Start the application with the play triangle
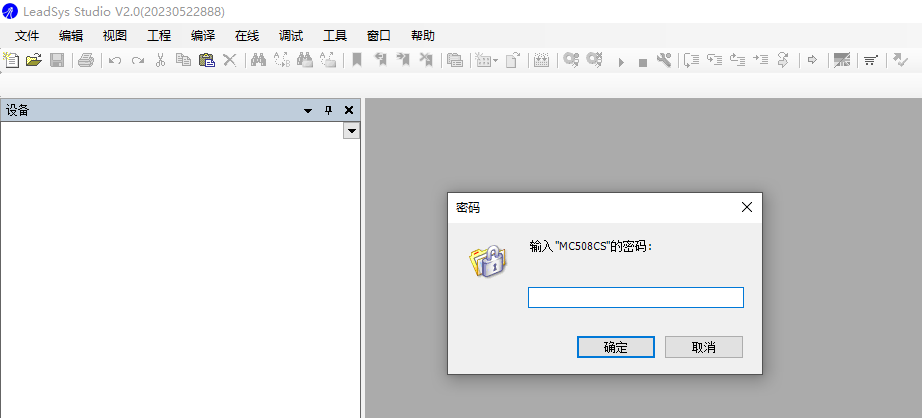The height and width of the screenshot is (418, 922). click(x=621, y=62)
